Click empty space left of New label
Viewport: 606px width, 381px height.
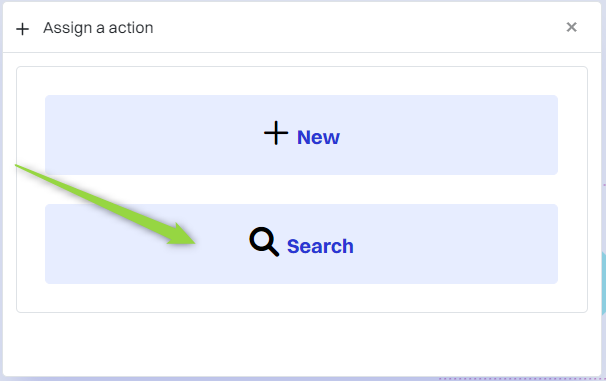pos(155,135)
